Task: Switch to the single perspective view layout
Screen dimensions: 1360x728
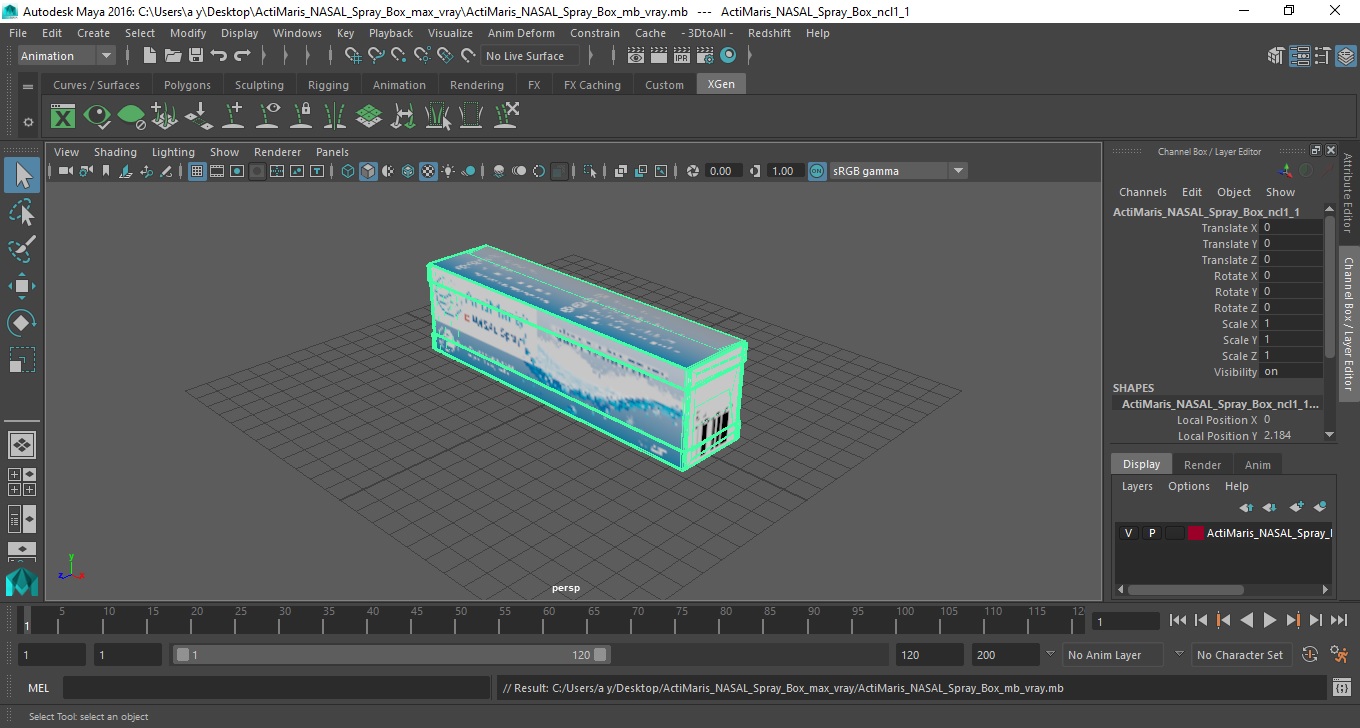Action: pos(22,445)
